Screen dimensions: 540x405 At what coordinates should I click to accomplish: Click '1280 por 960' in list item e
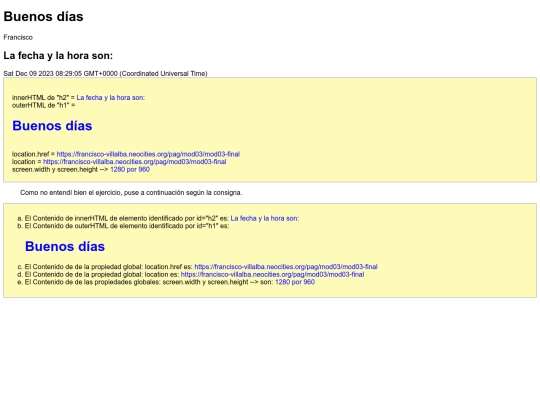coord(295,282)
